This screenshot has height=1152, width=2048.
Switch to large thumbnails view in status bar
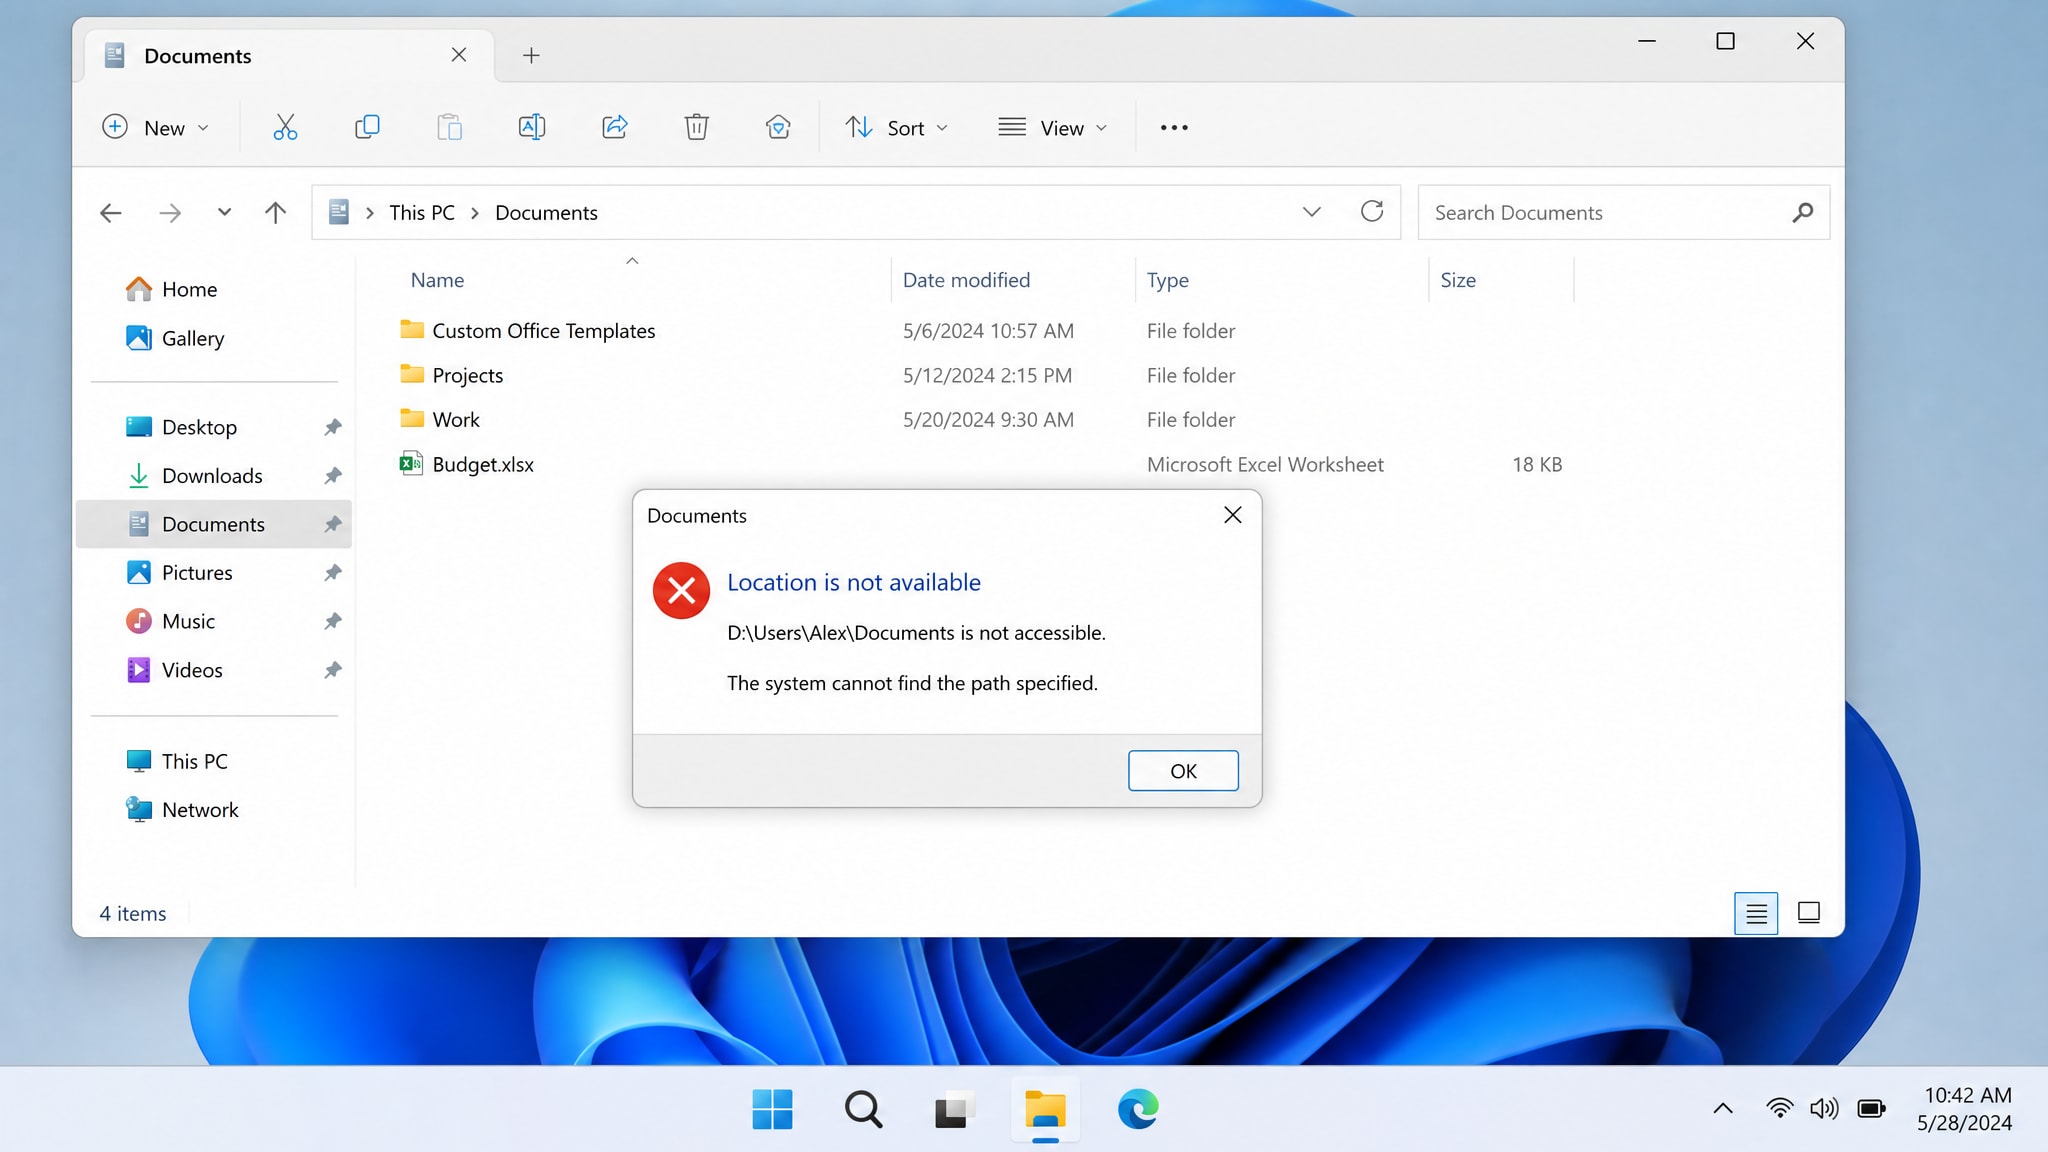1808,913
